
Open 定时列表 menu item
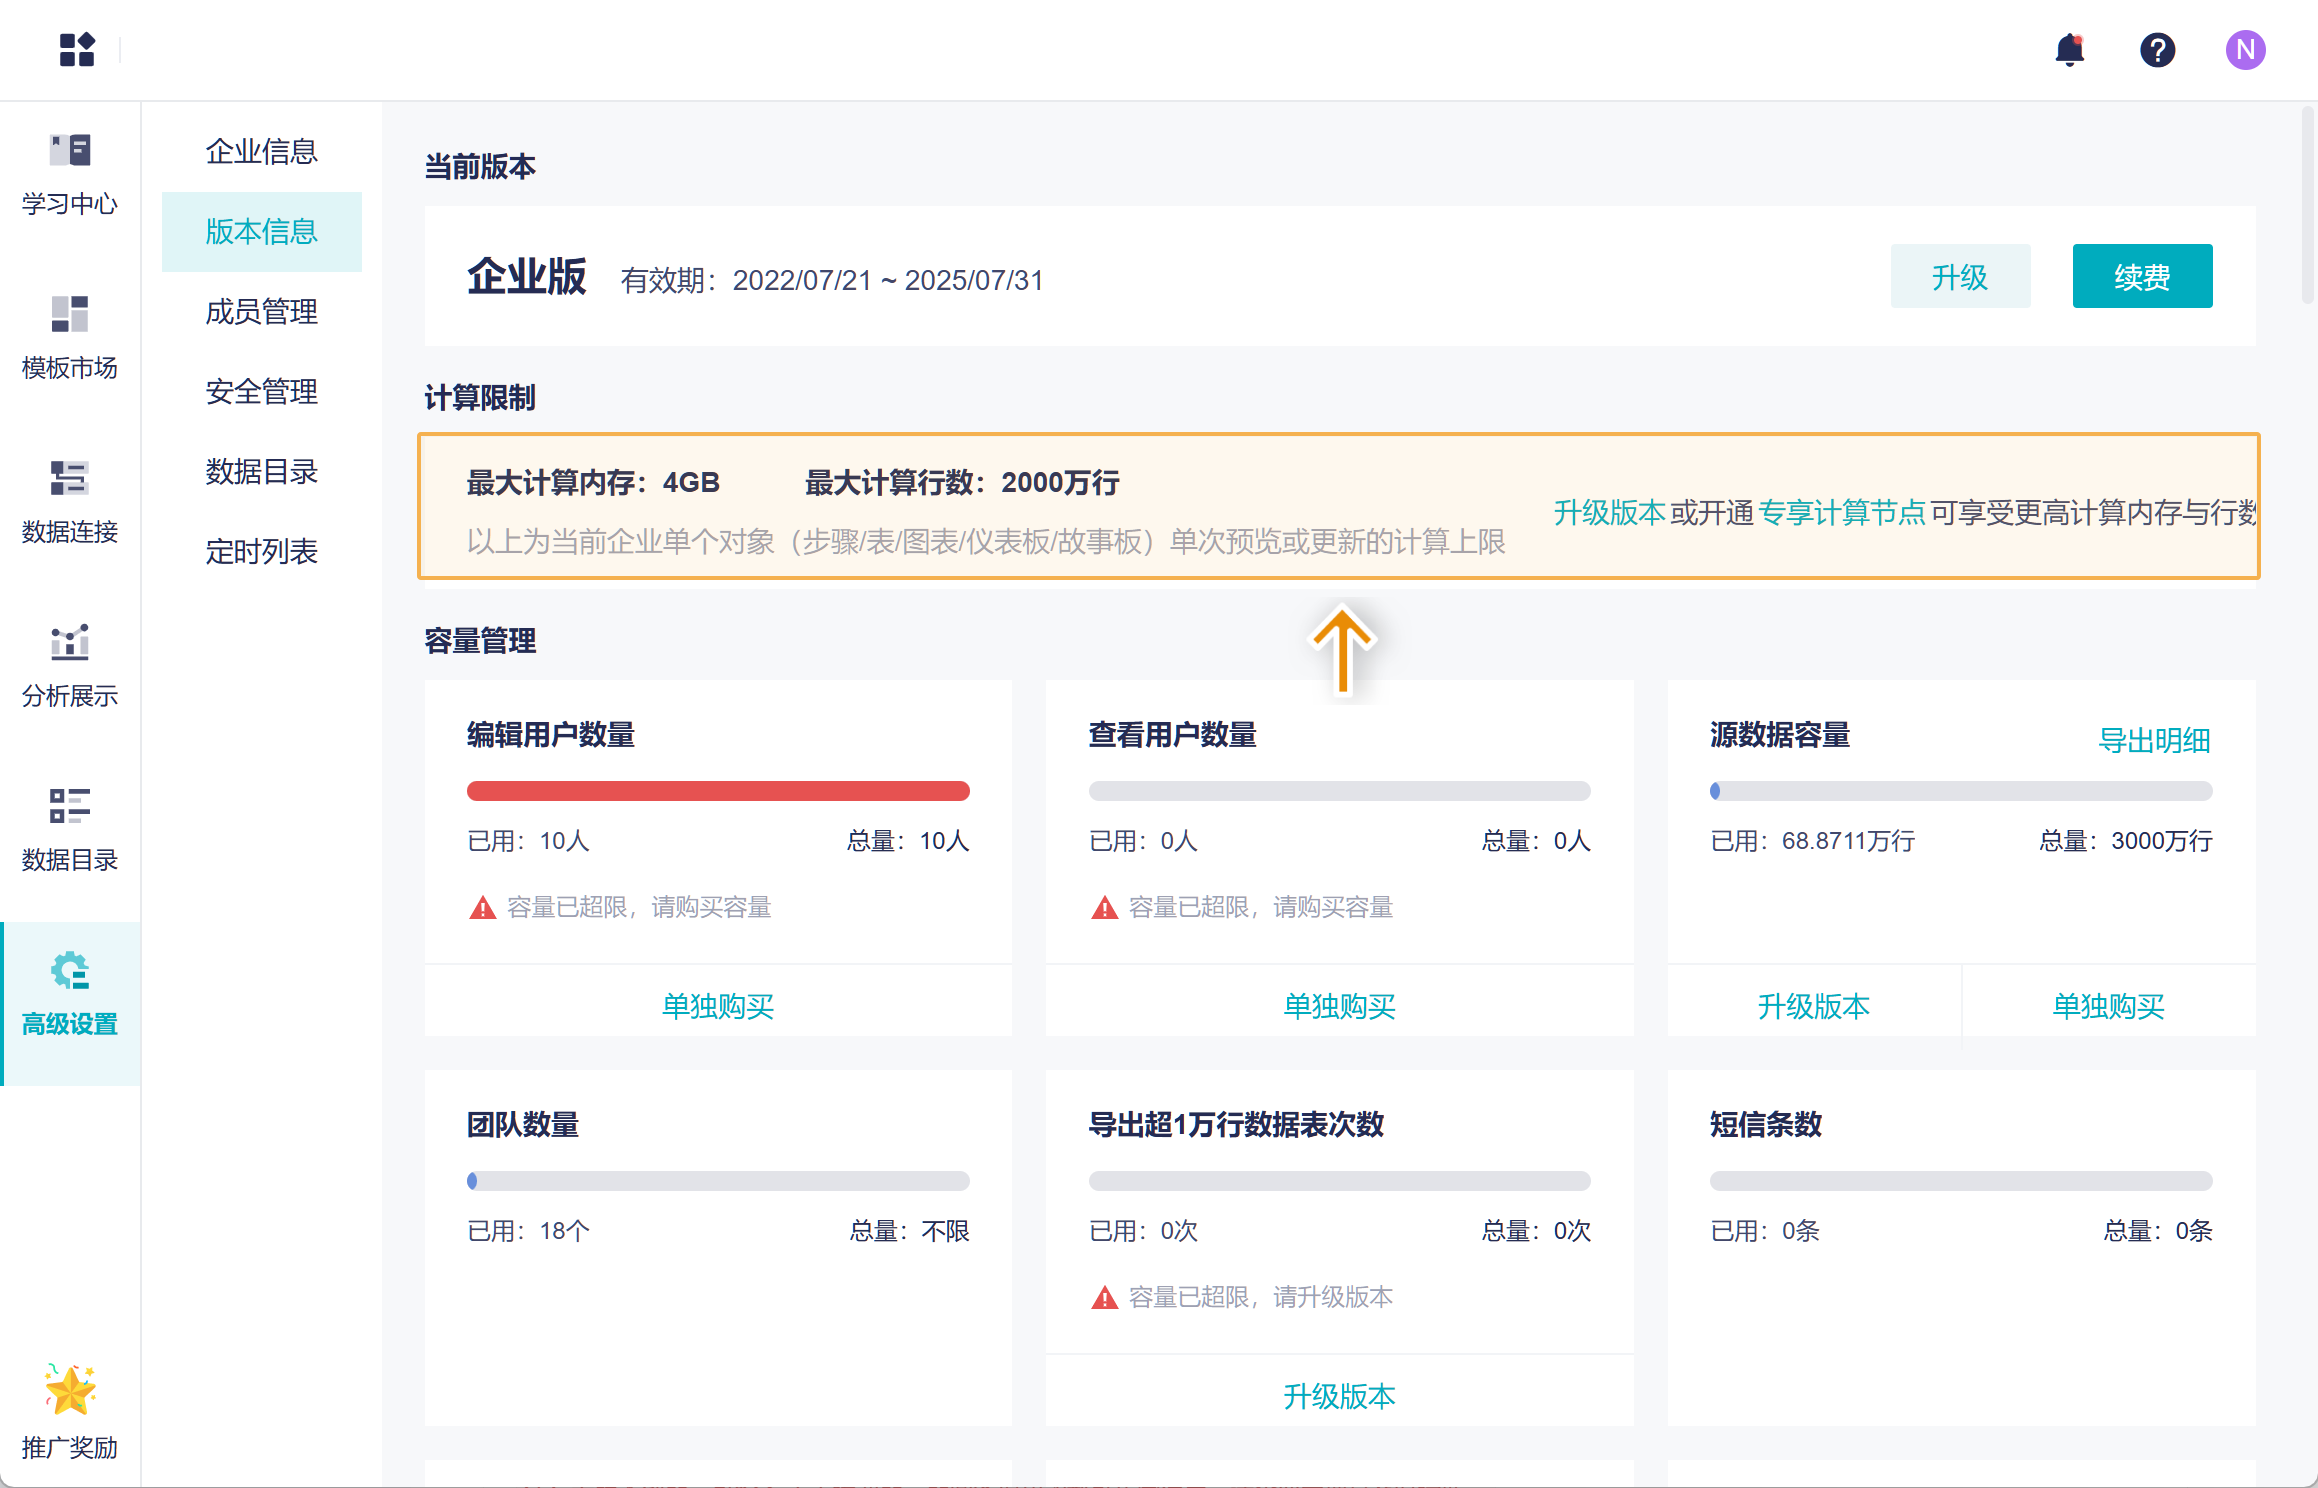point(261,552)
